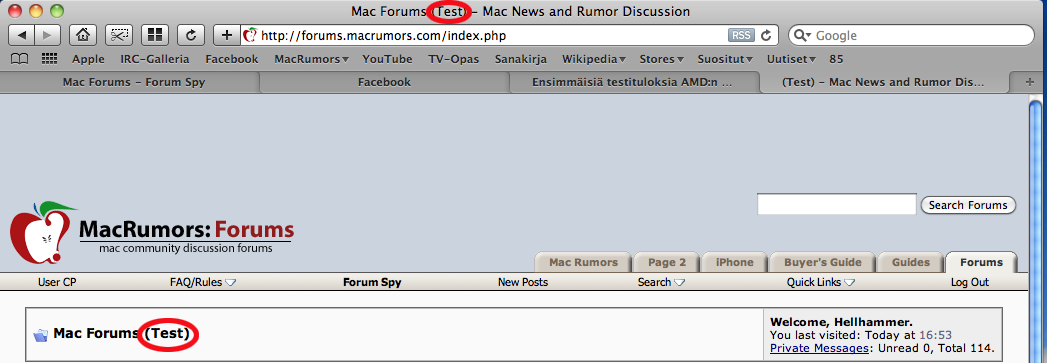1047x363 pixels.
Task: Open Top Sites from bookmarks bar grid icon
Action: point(49,59)
